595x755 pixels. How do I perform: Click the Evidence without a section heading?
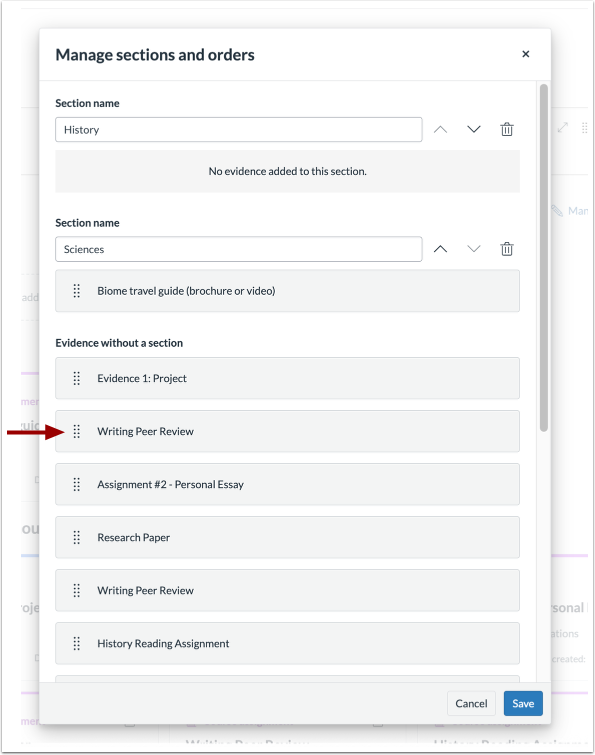pyautogui.click(x=119, y=343)
